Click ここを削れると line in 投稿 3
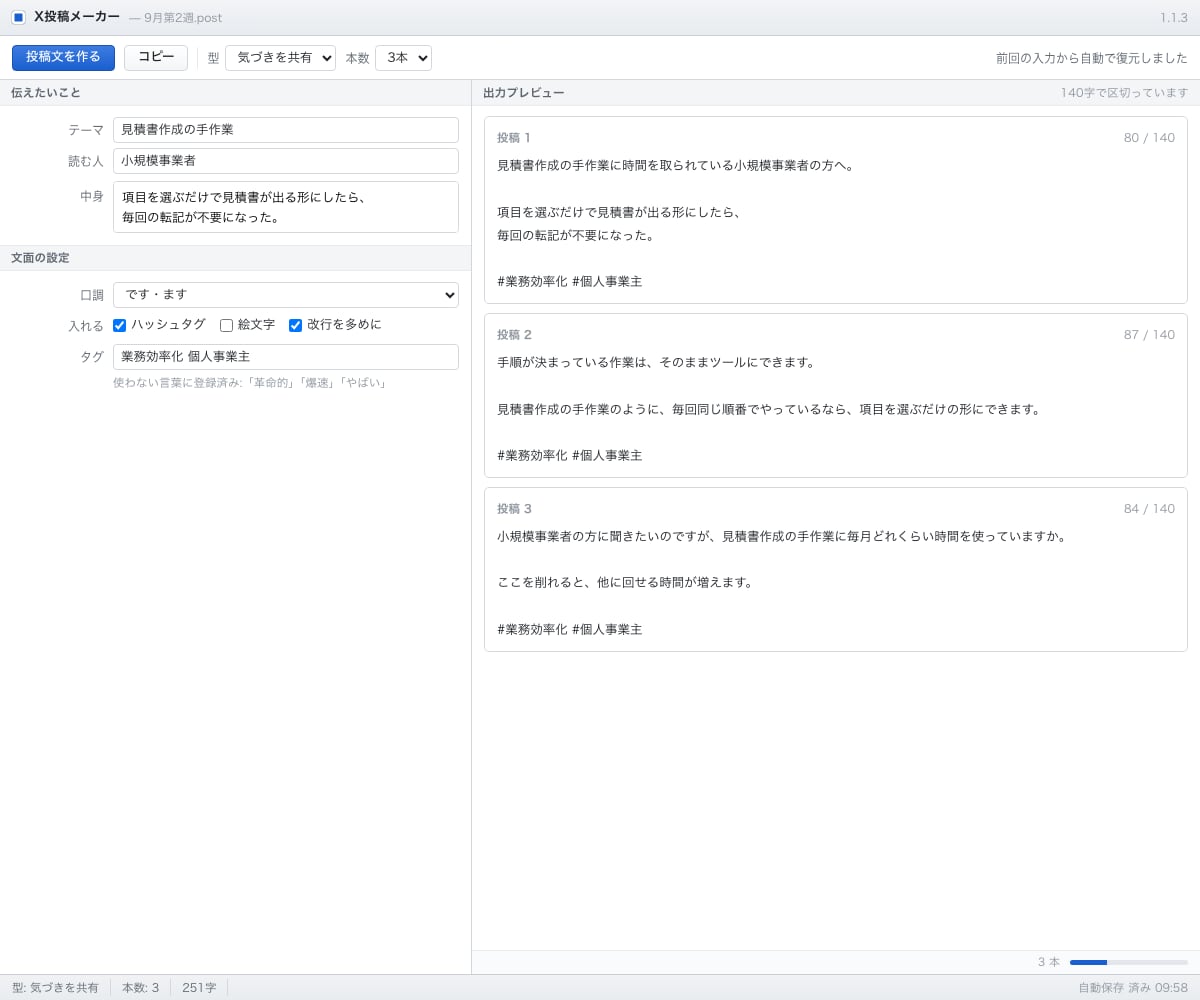This screenshot has height=1000, width=1200. point(626,583)
